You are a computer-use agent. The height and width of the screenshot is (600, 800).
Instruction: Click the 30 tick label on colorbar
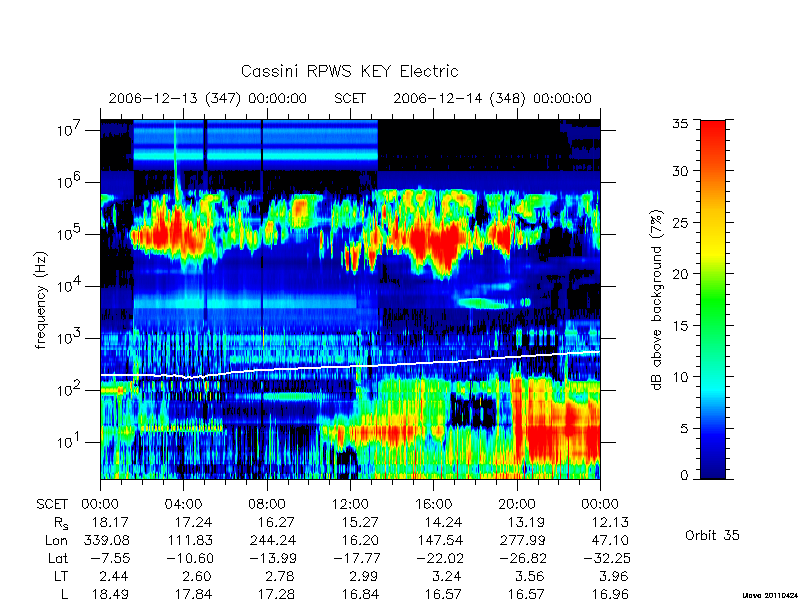(x=680, y=171)
